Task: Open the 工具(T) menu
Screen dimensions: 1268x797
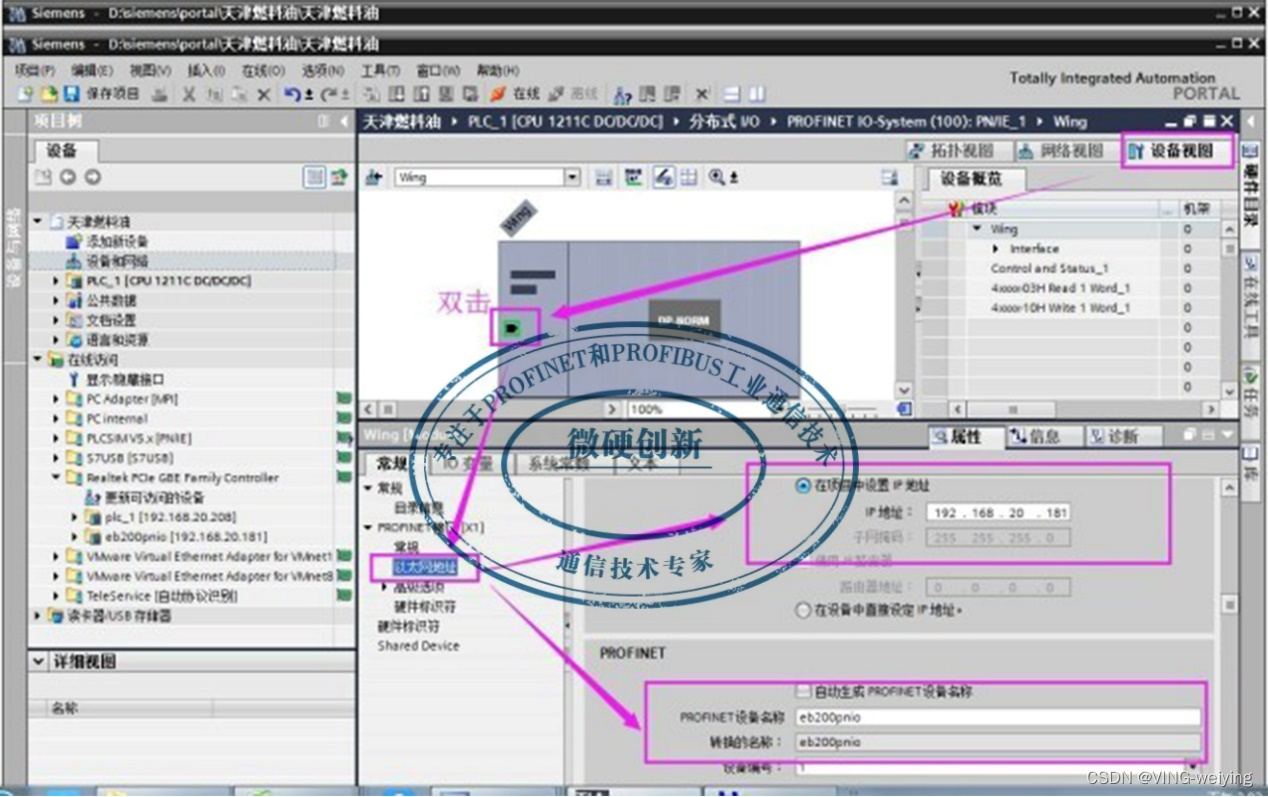Action: (380, 70)
